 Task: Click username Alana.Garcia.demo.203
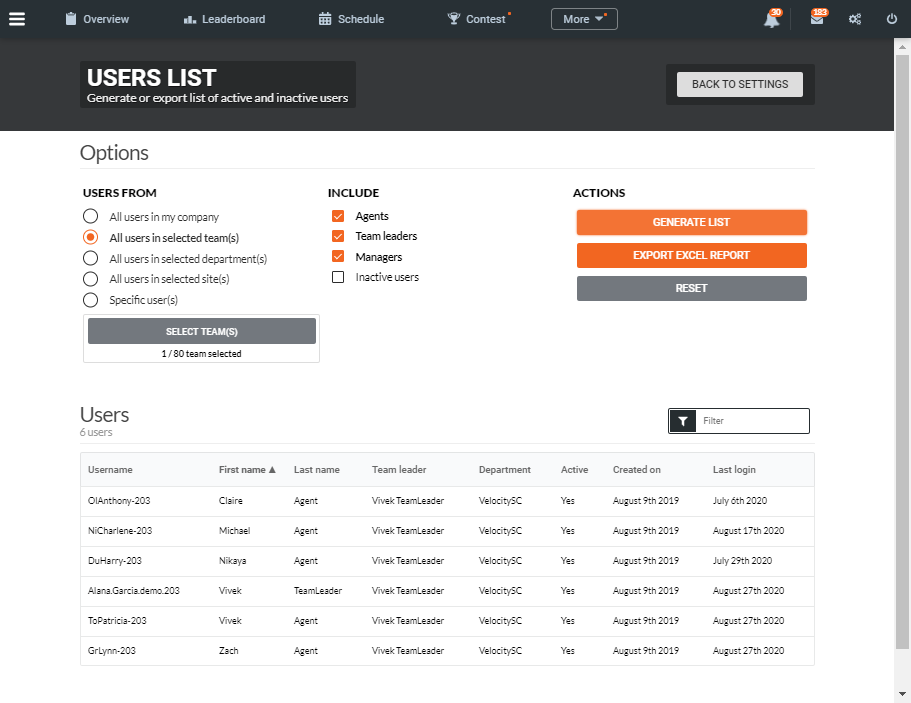(134, 591)
